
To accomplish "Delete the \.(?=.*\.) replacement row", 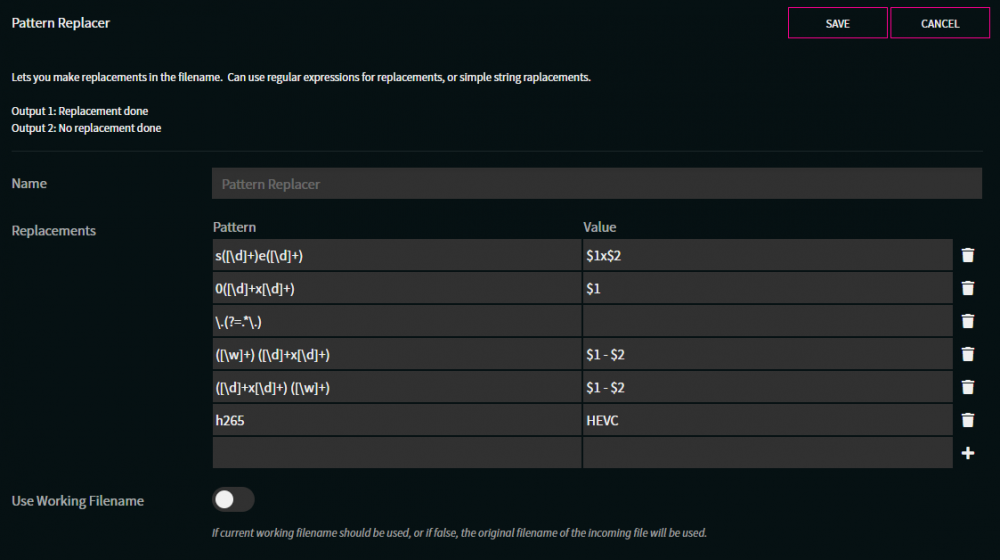I will 967,321.
